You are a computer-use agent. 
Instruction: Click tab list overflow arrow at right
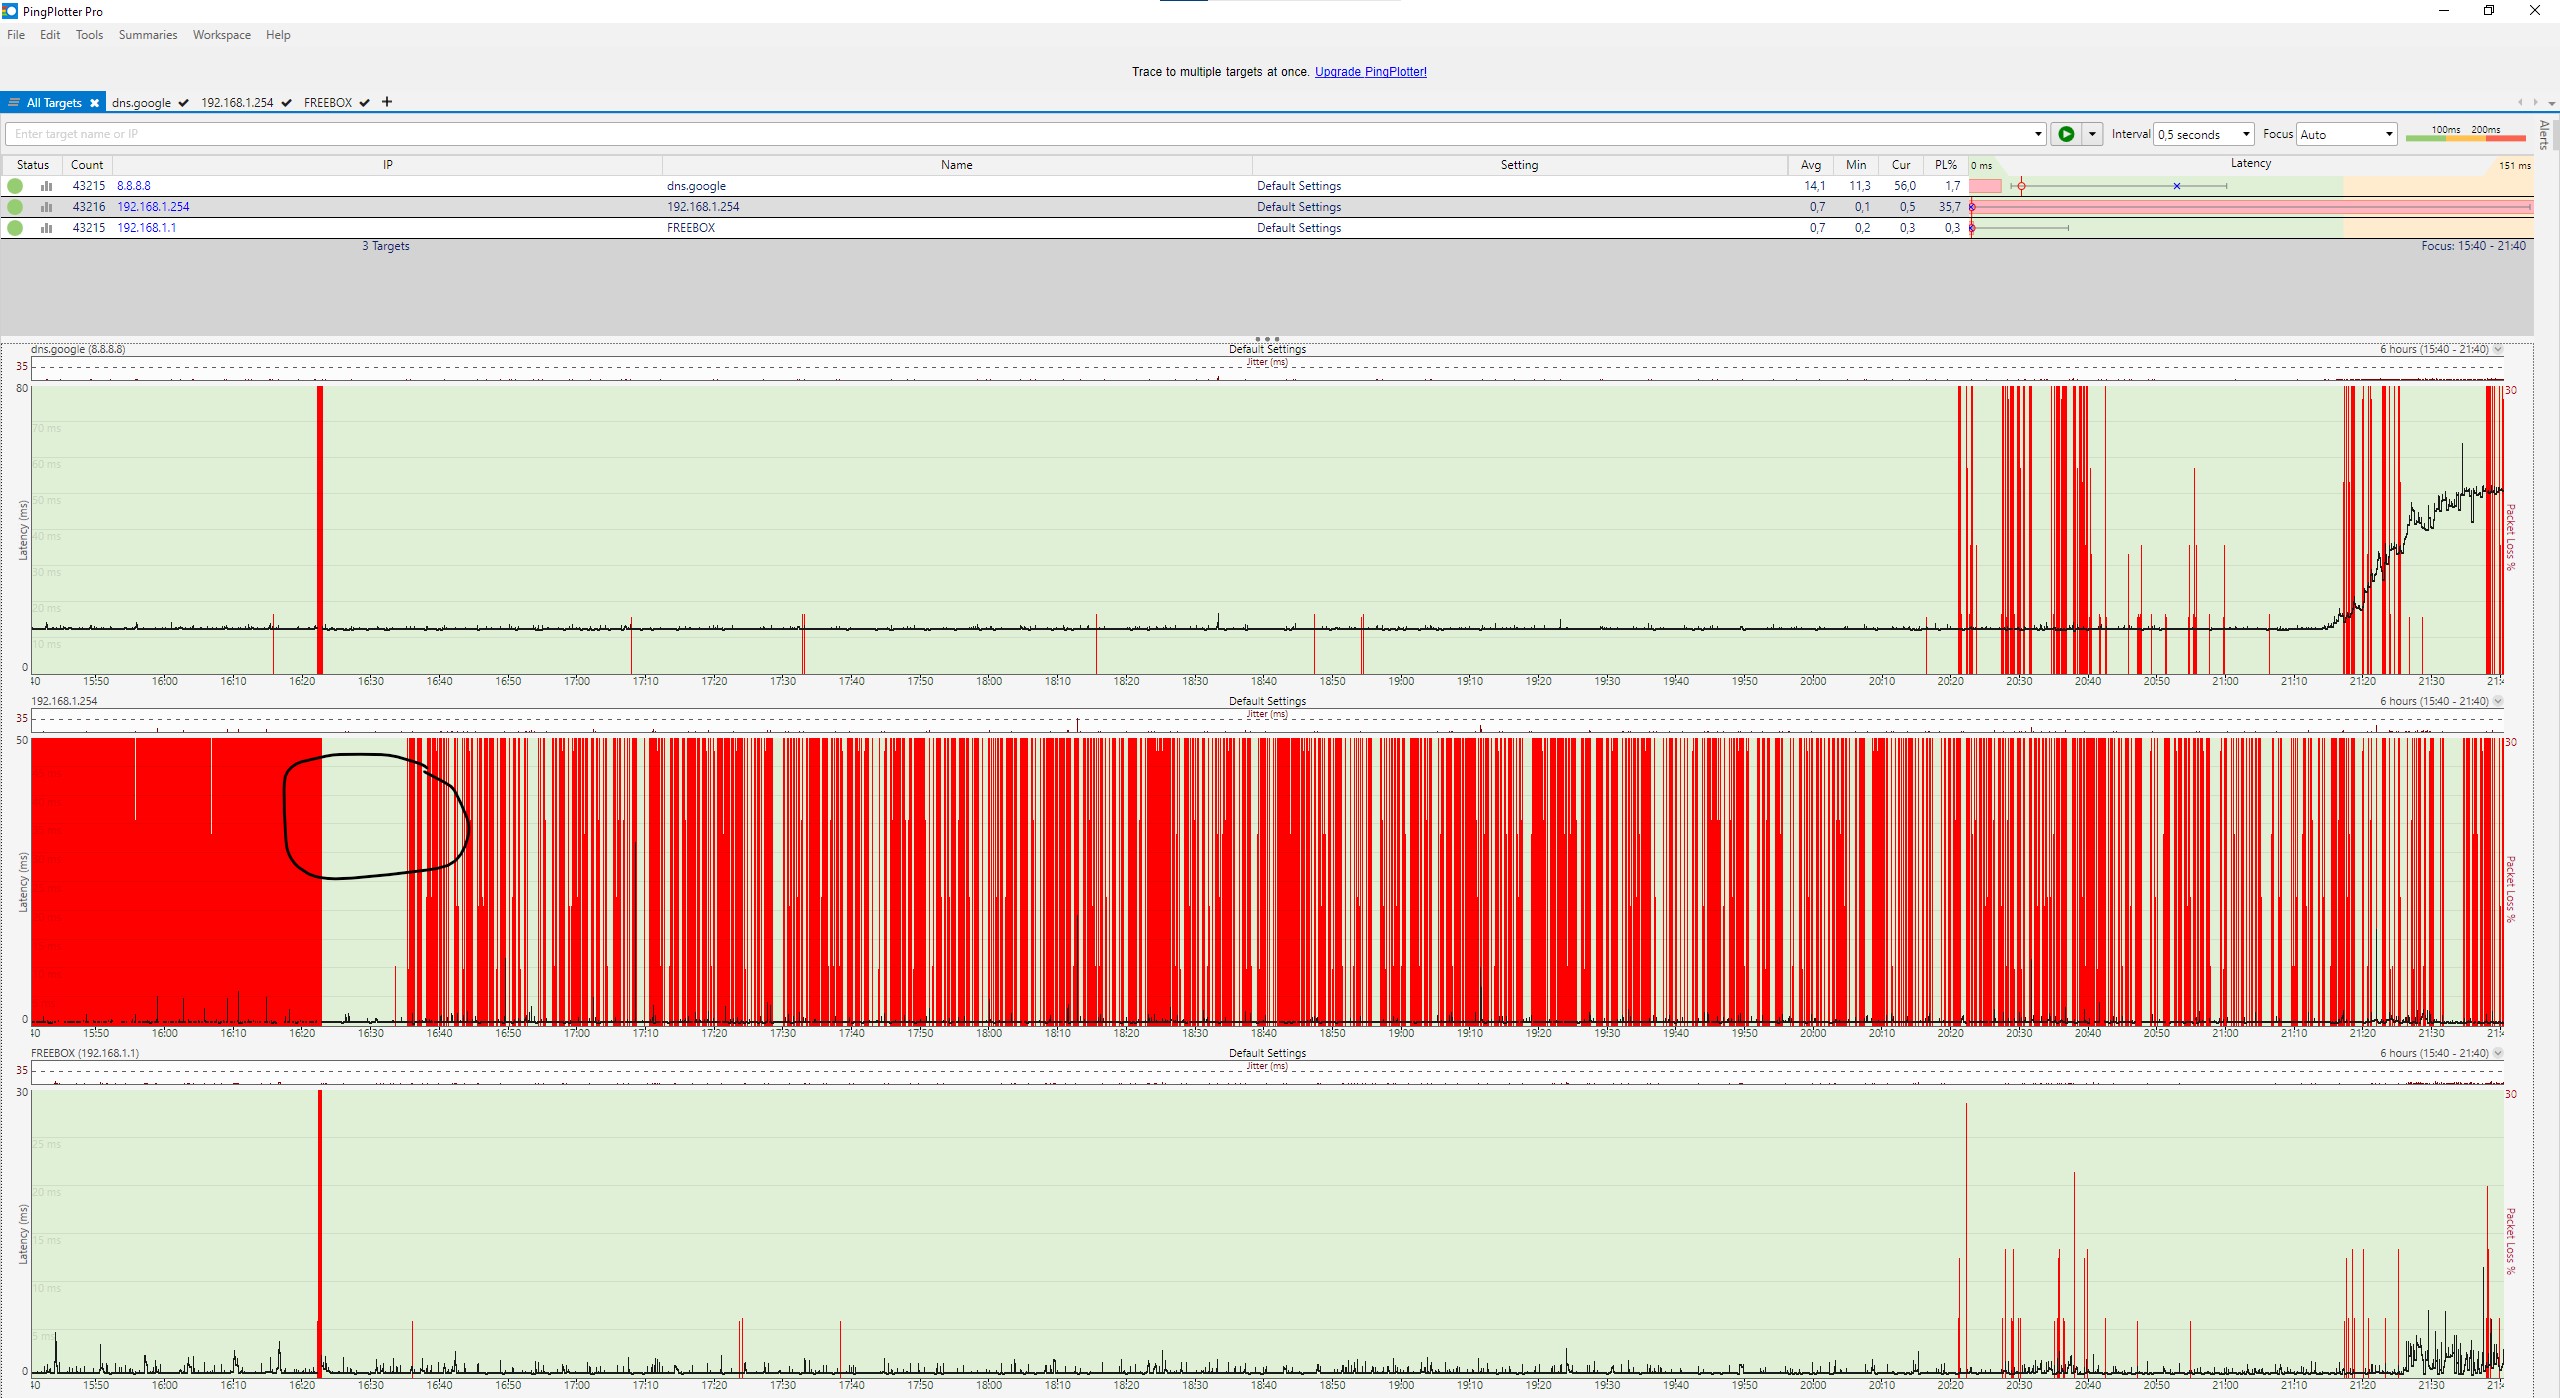tap(2551, 103)
